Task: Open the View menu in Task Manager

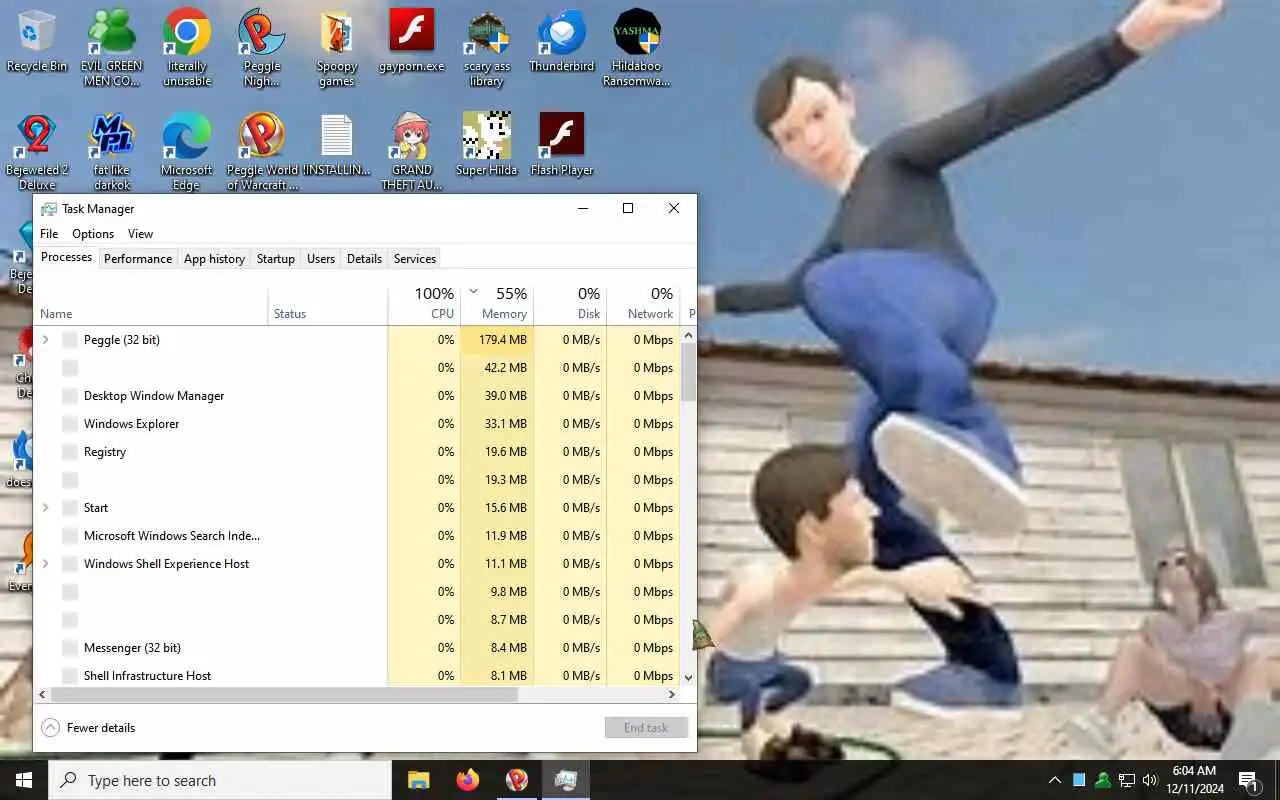Action: [x=140, y=234]
